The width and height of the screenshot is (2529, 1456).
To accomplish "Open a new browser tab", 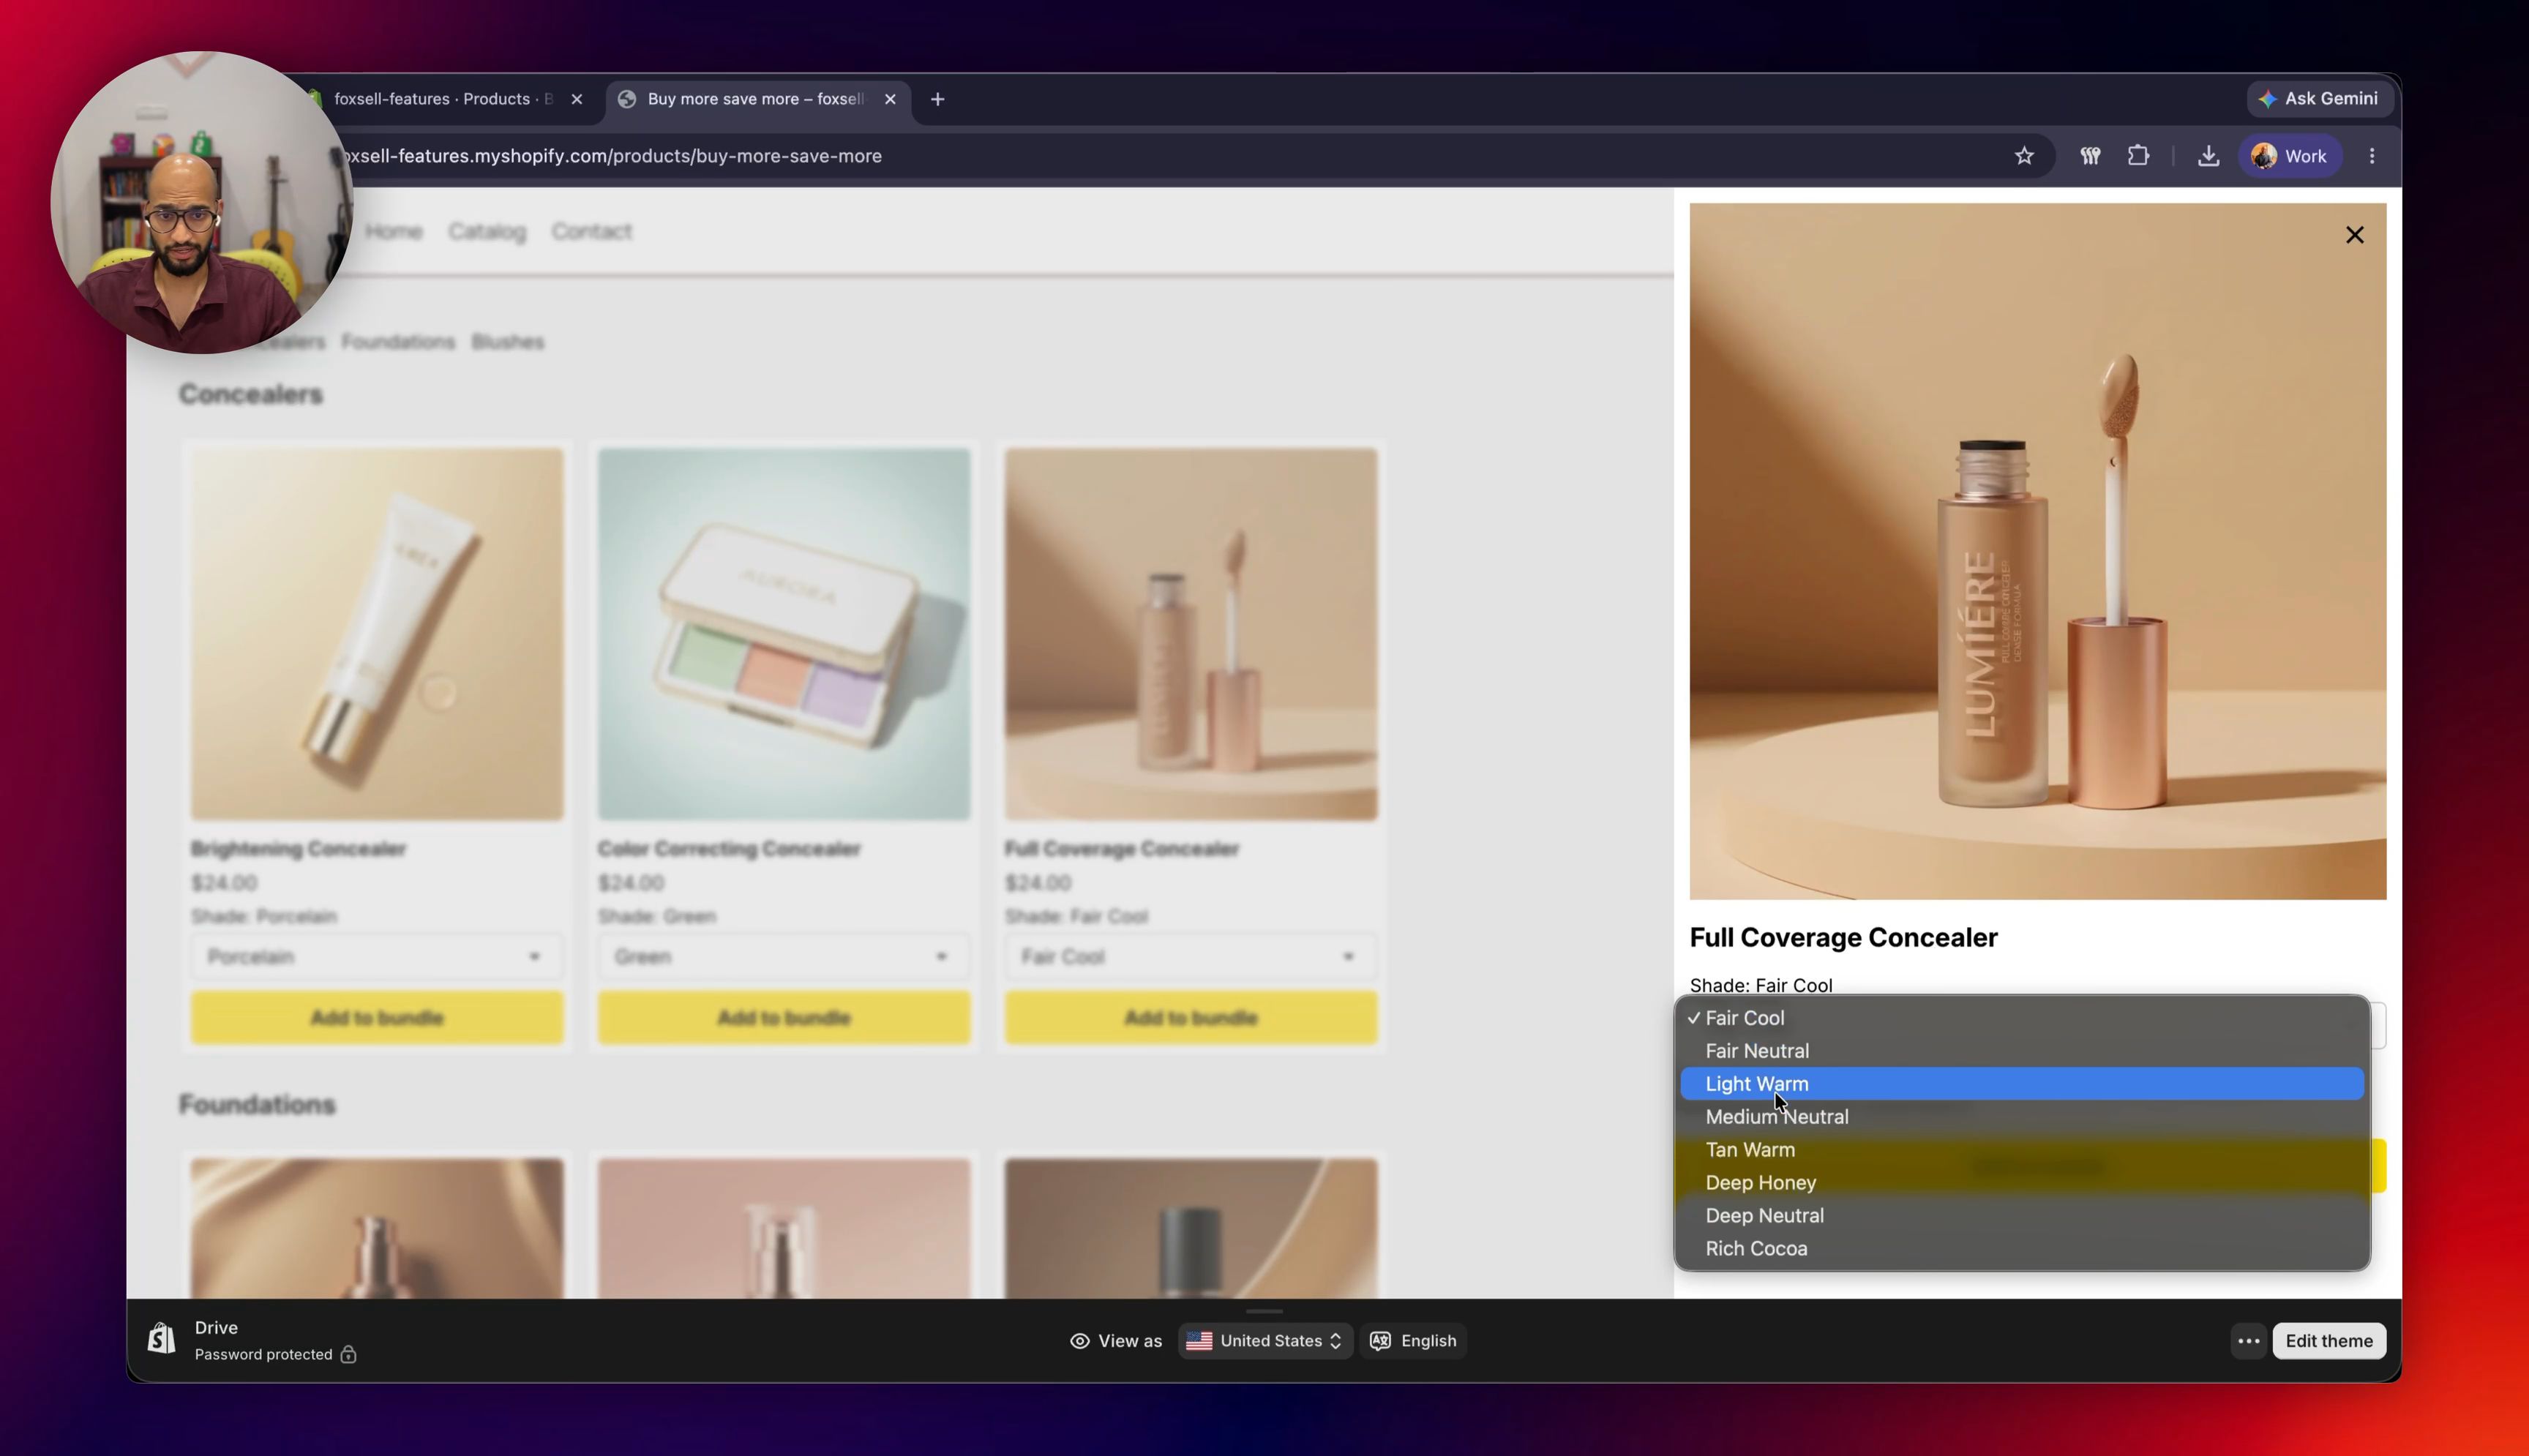I will pyautogui.click(x=937, y=99).
